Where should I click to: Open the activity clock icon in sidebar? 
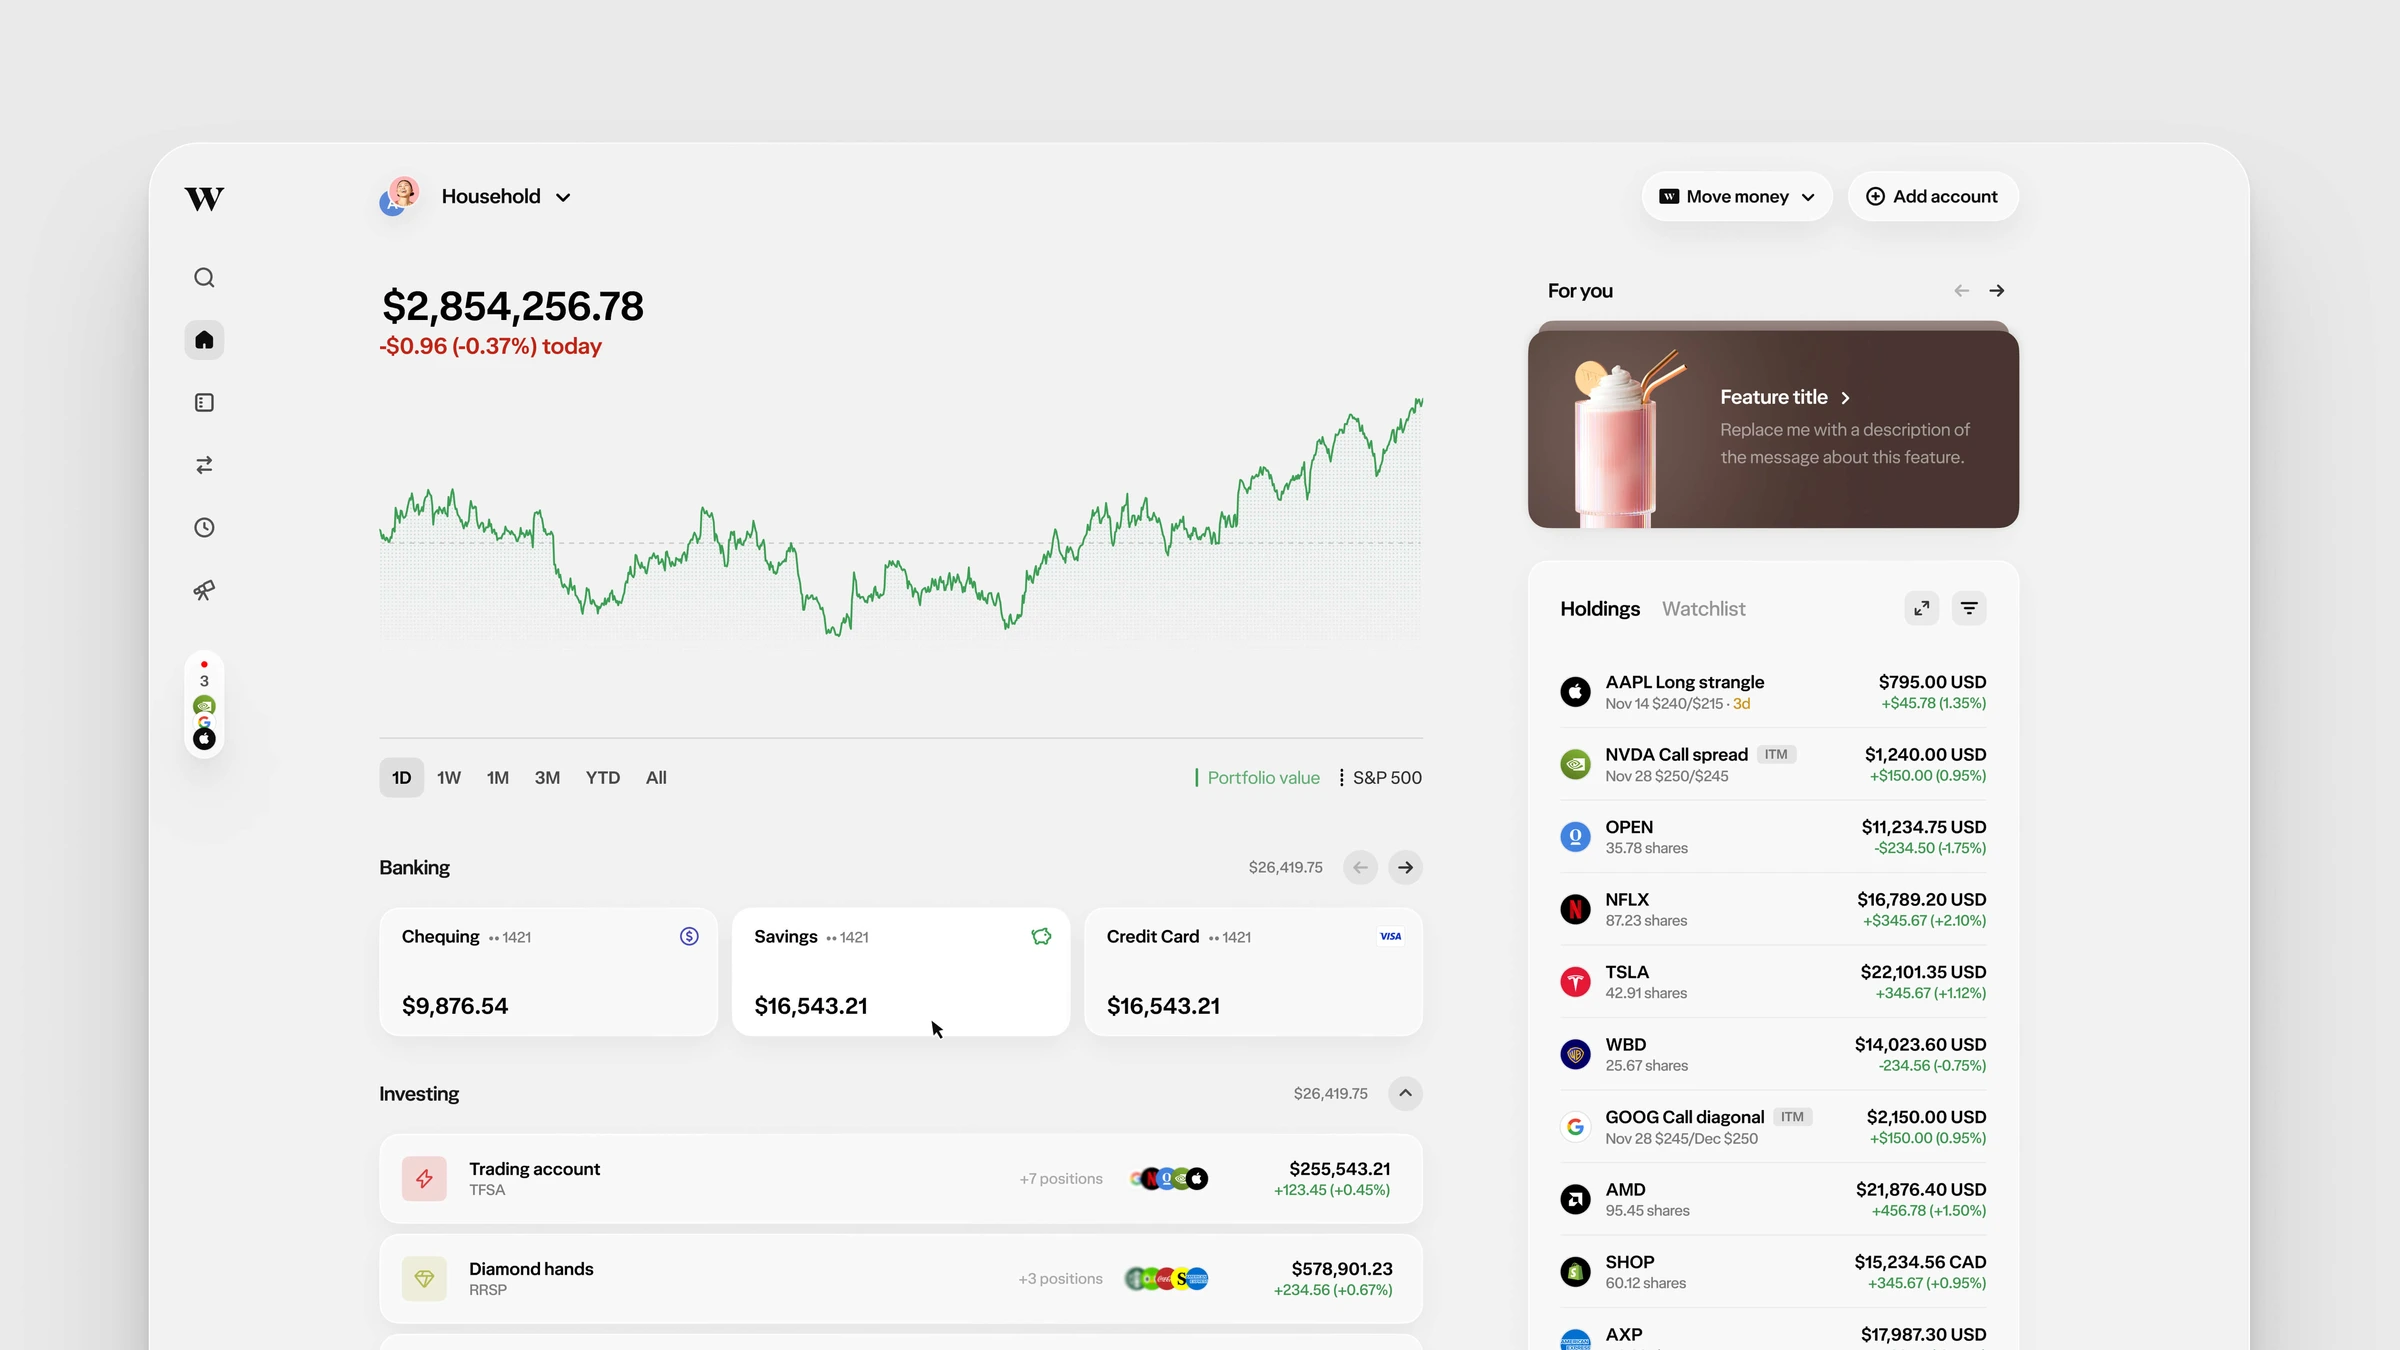click(x=204, y=527)
